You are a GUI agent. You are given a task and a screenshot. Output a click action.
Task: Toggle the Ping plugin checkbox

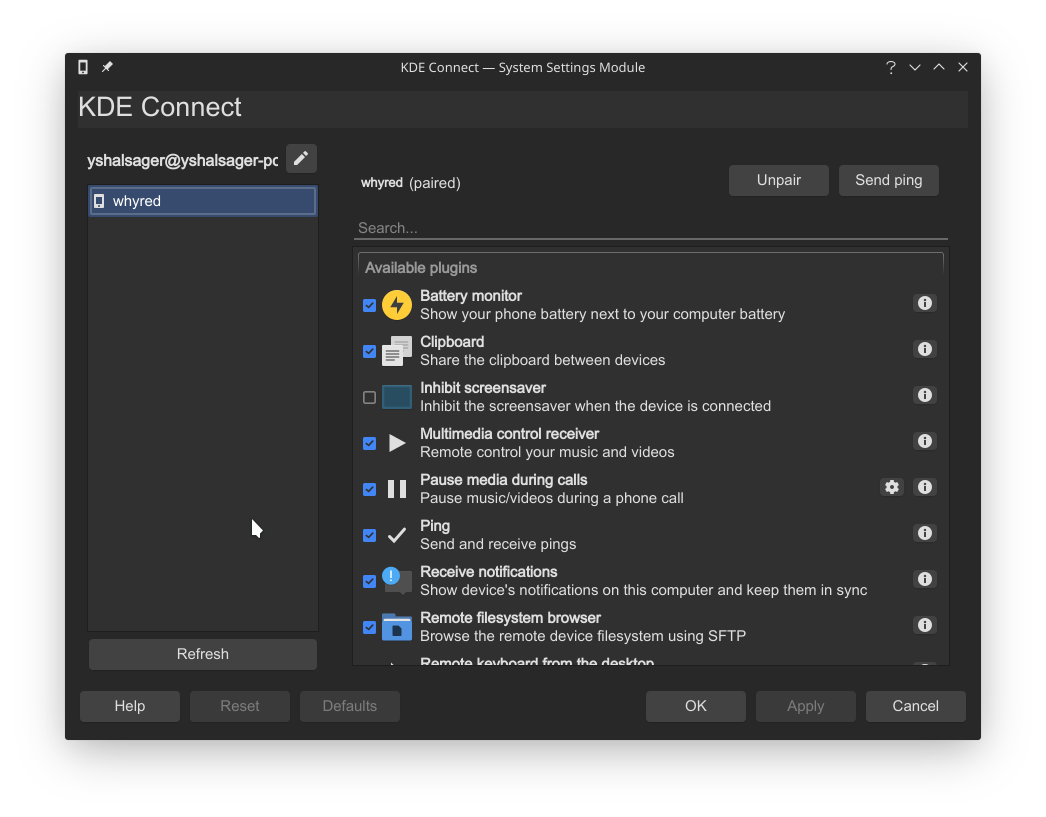tap(370, 536)
